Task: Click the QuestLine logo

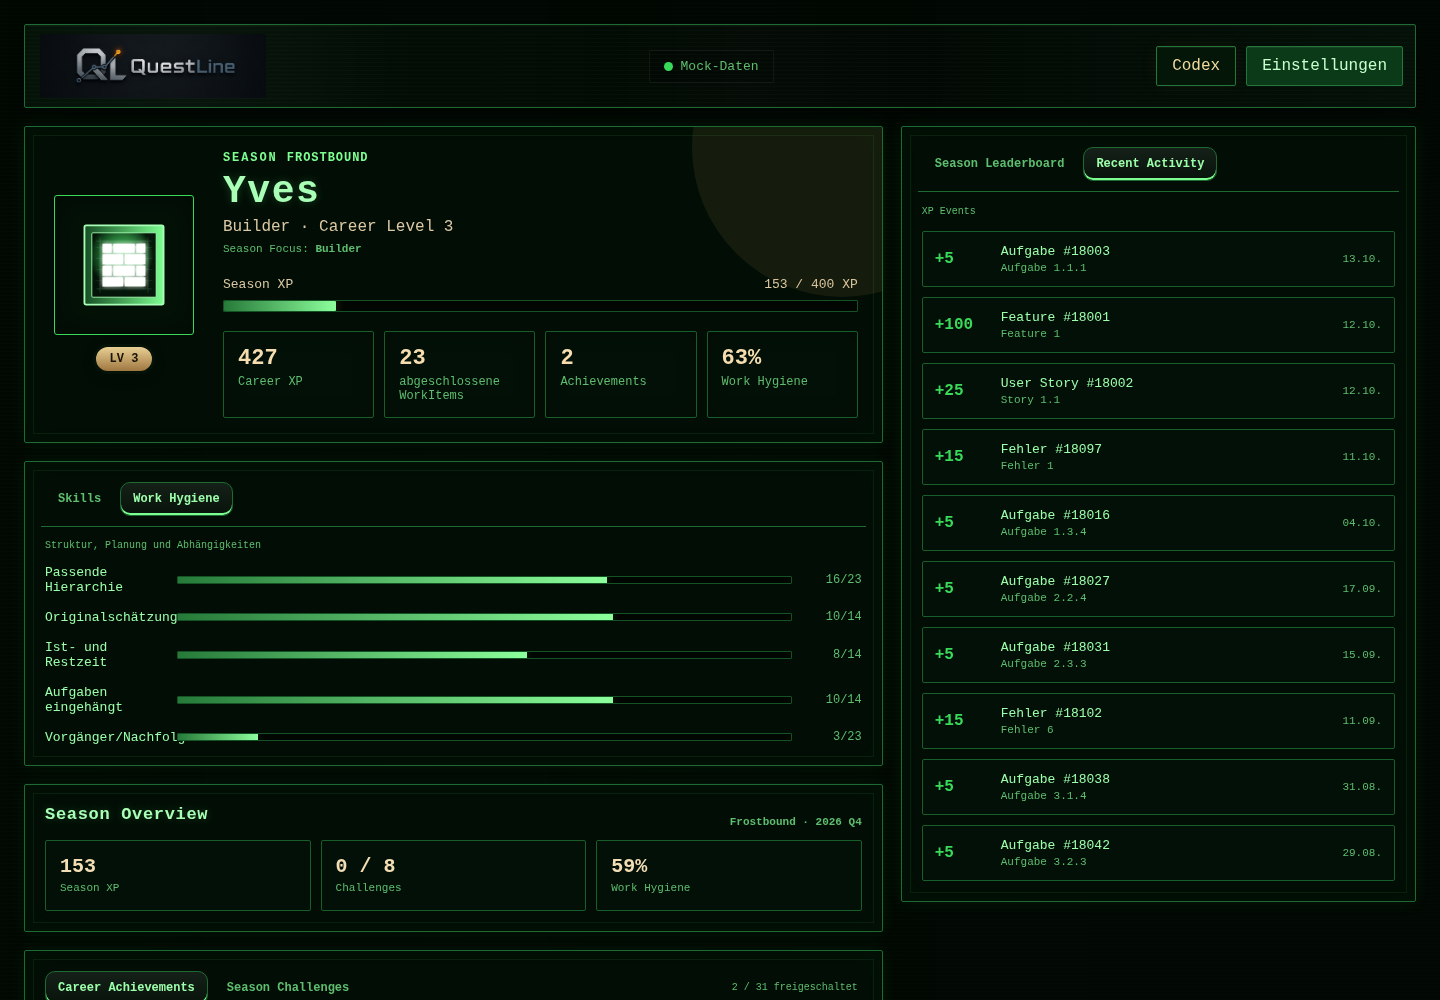Action: 153,66
